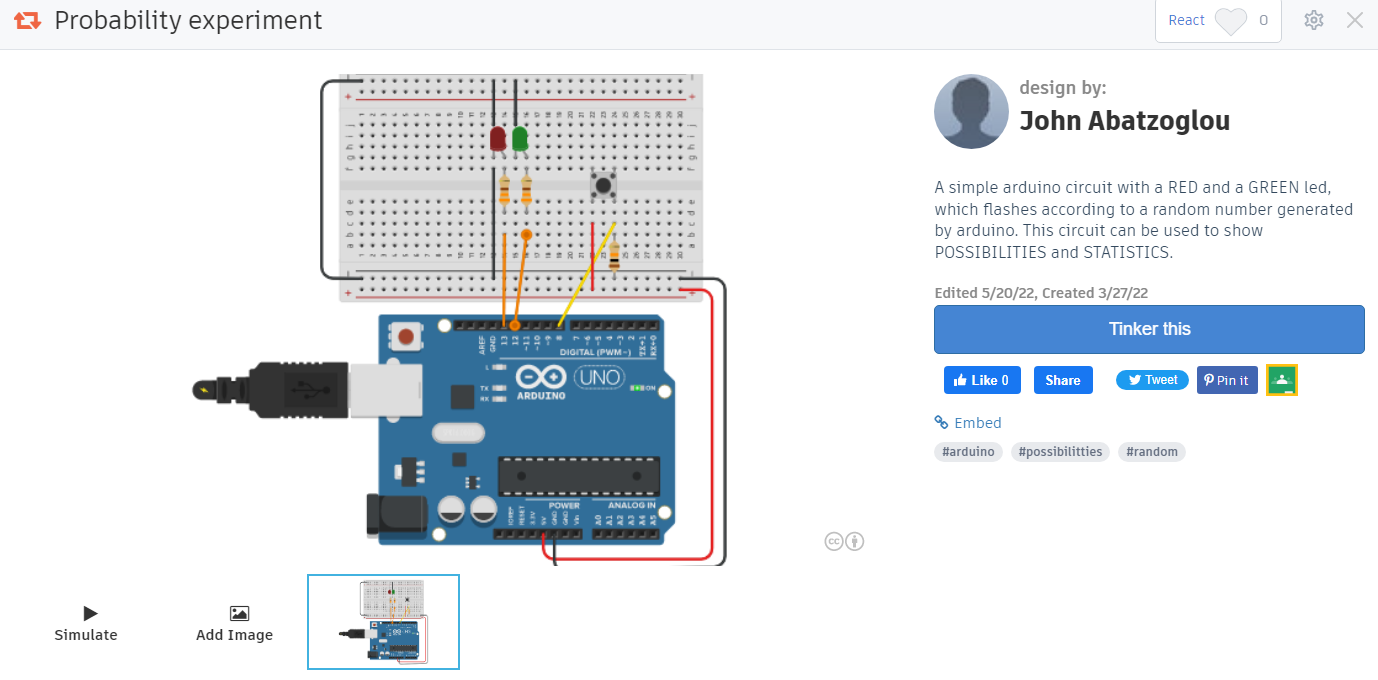Click the heart React icon

1230,21
